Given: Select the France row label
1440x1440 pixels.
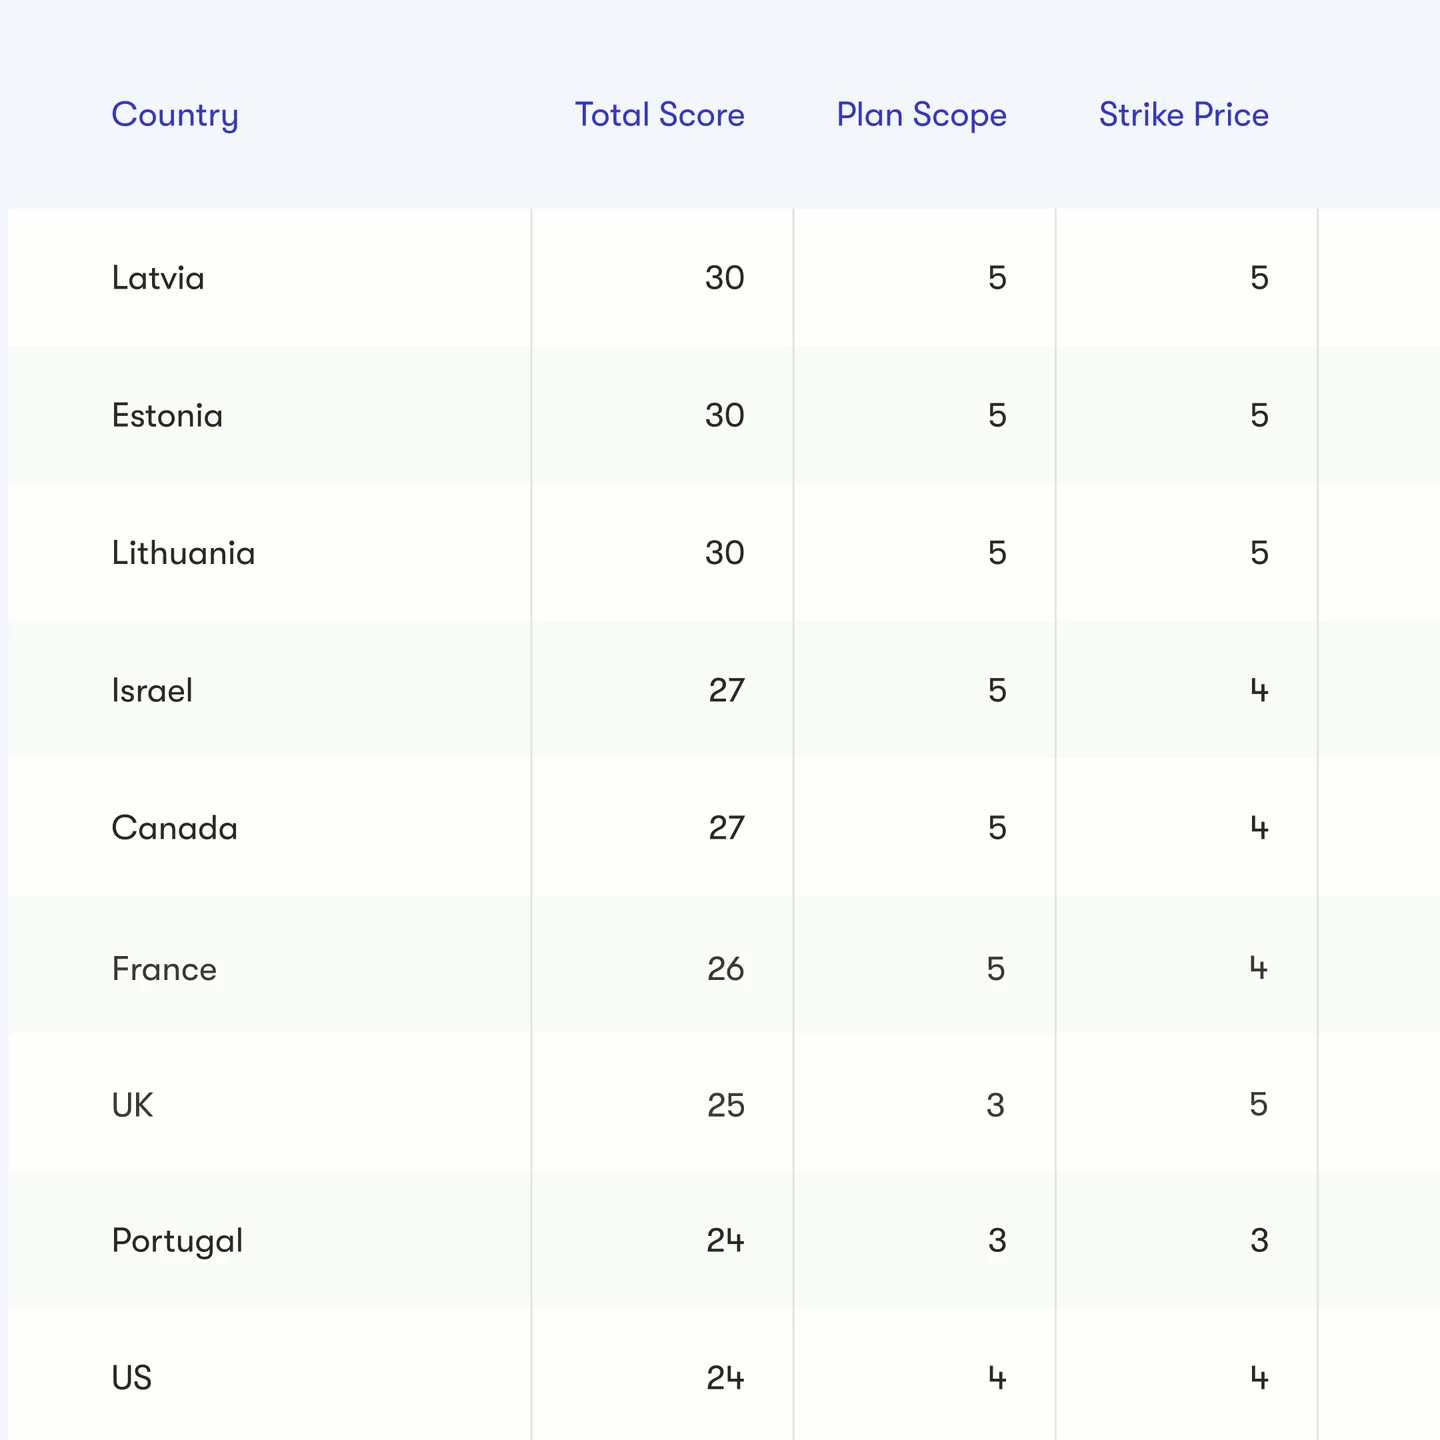Looking at the screenshot, I should (164, 969).
